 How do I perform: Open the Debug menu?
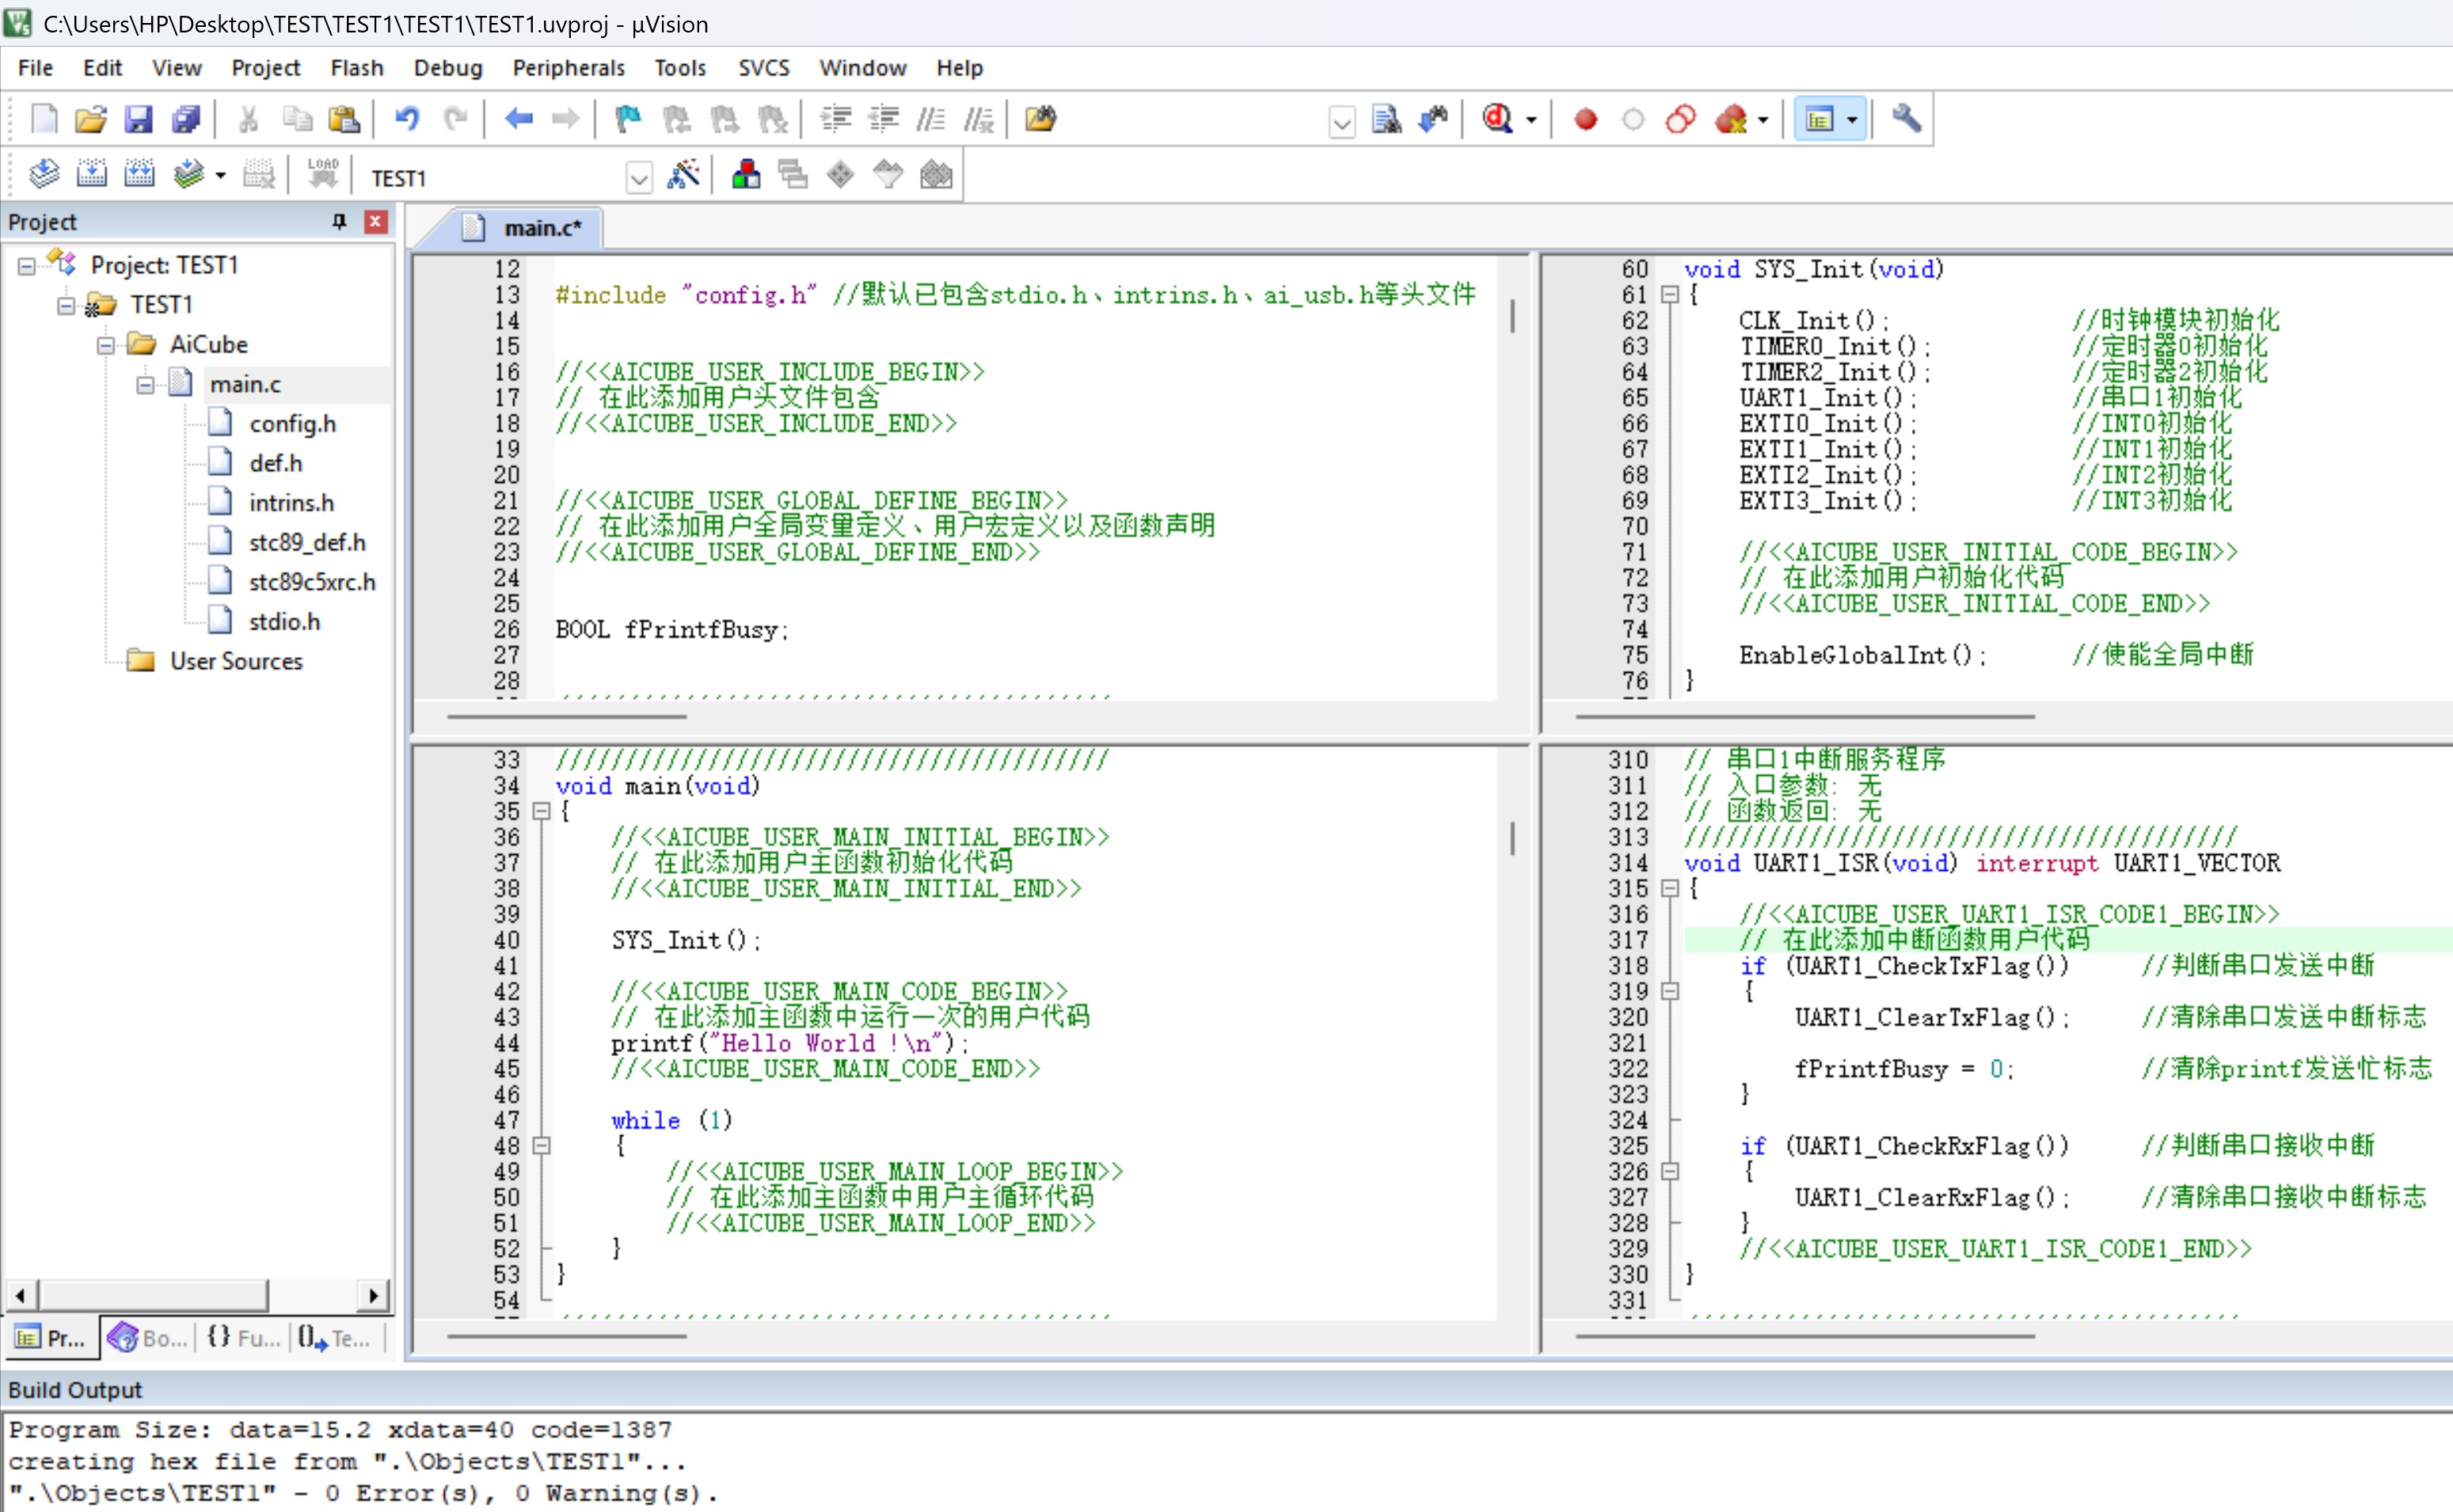coord(448,68)
